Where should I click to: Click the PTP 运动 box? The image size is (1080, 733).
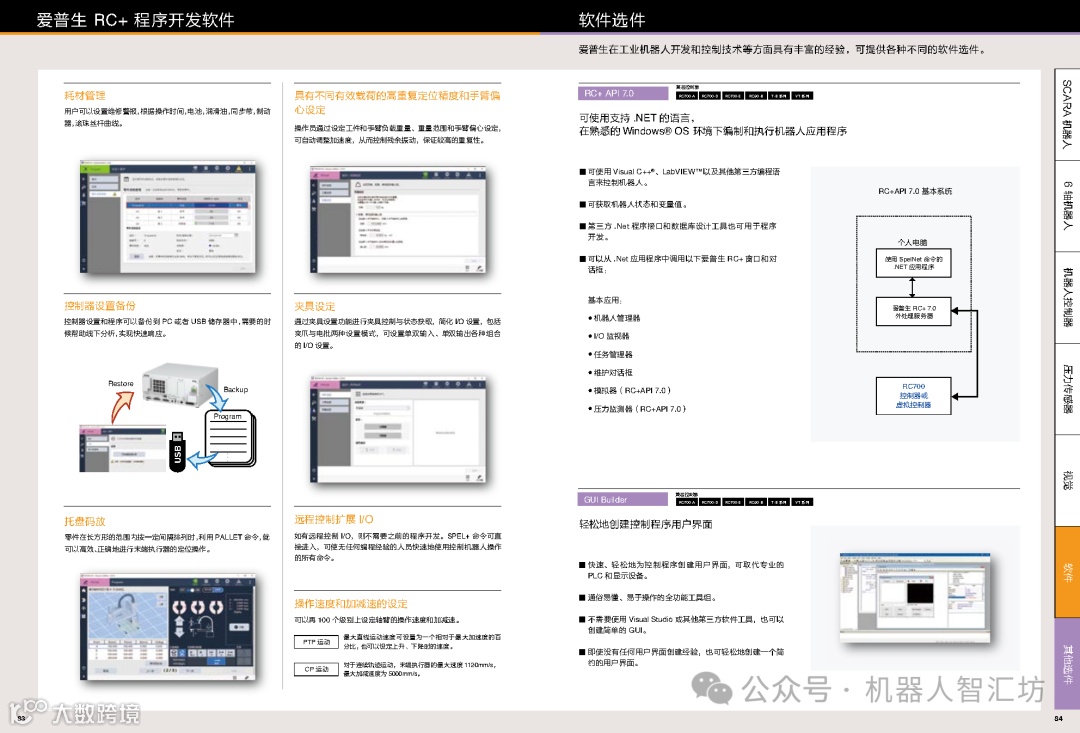tap(317, 642)
